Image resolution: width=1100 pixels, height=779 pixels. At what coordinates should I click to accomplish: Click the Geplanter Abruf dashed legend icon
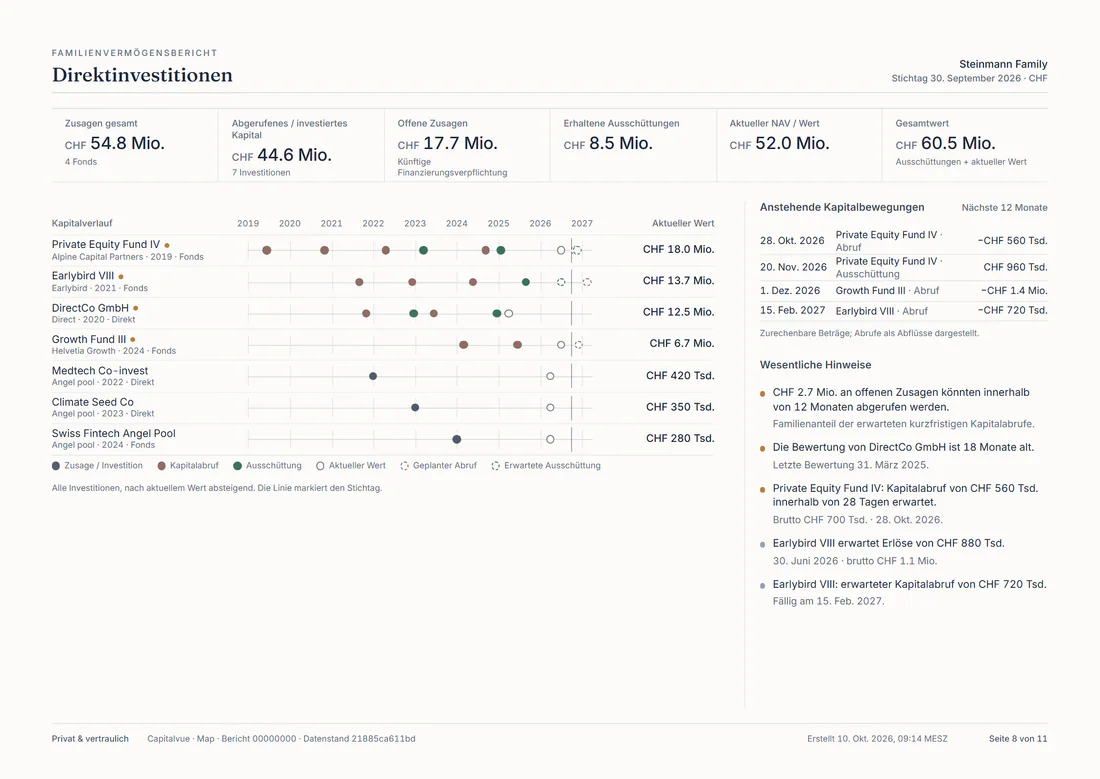[405, 466]
